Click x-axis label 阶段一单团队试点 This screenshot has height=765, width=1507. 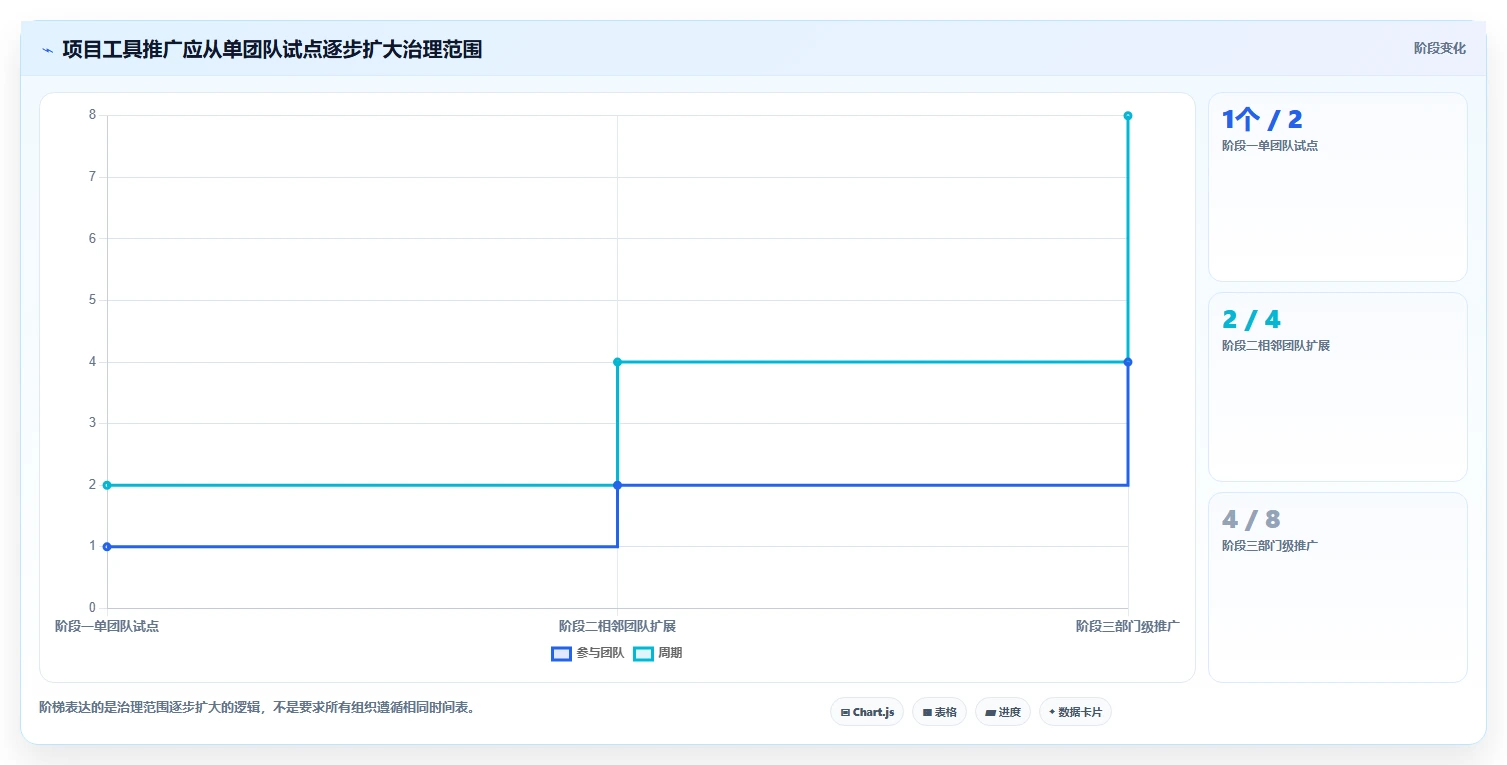click(107, 627)
